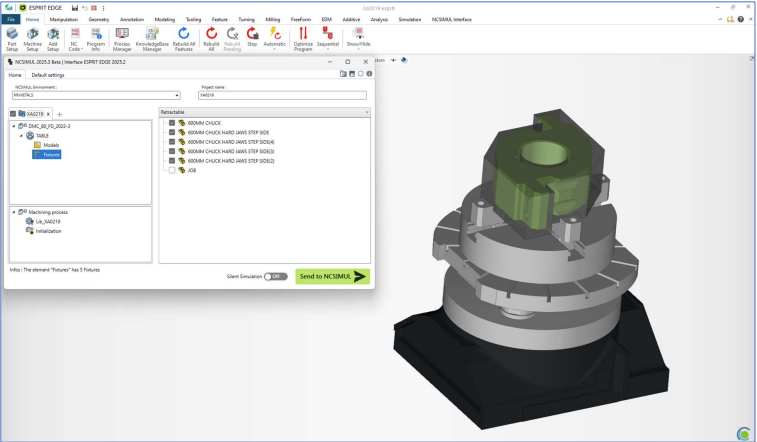Open the quick access overflow dots menu

[x=103, y=8]
